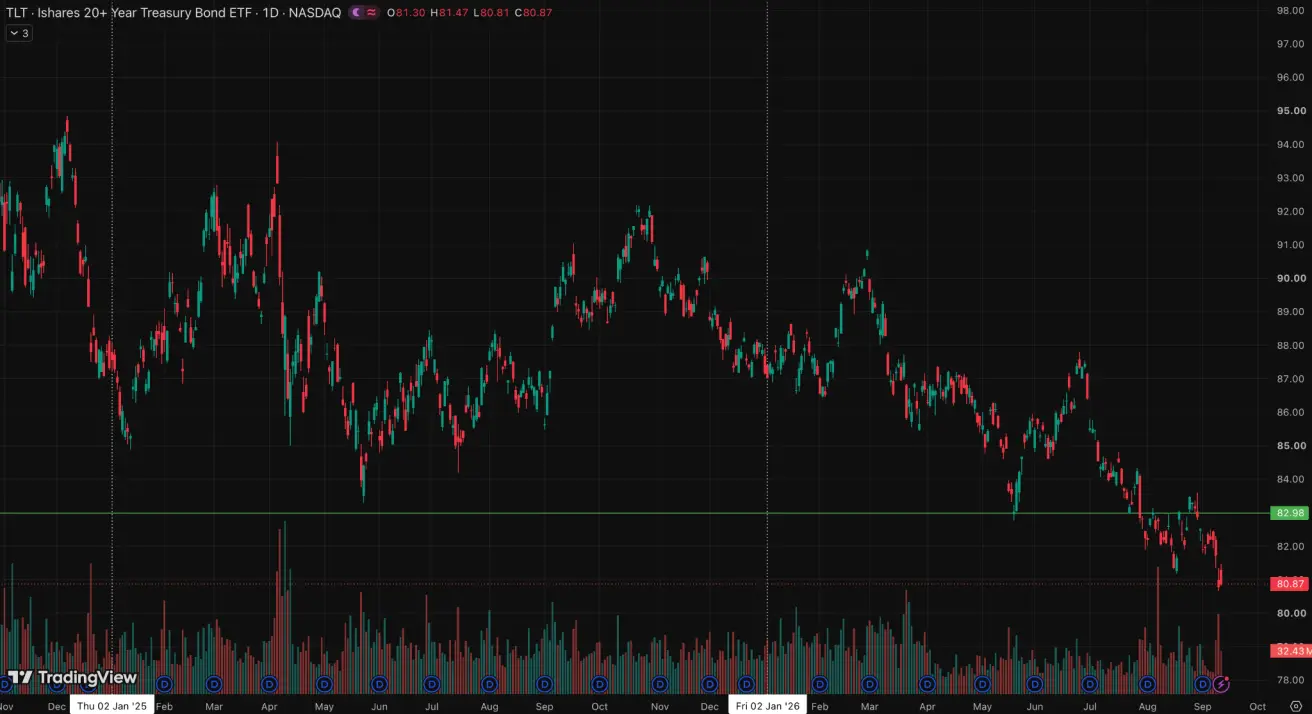
Task: Click the red 80.87 last price label
Action: (x=1290, y=583)
